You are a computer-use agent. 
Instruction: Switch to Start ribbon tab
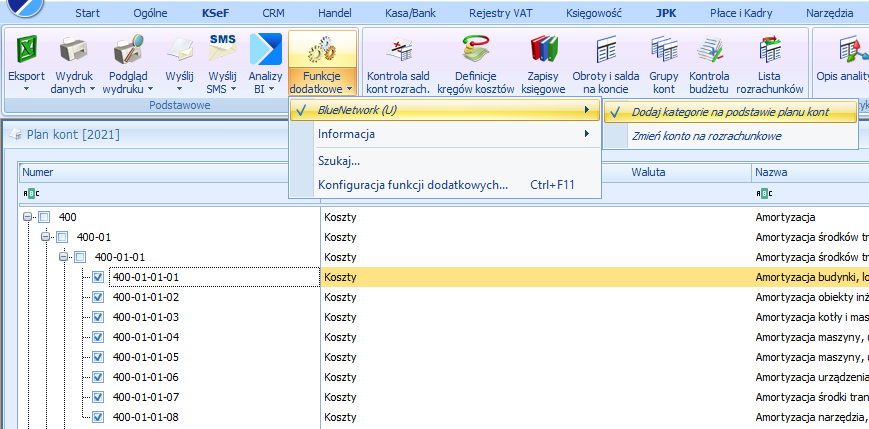[x=88, y=13]
